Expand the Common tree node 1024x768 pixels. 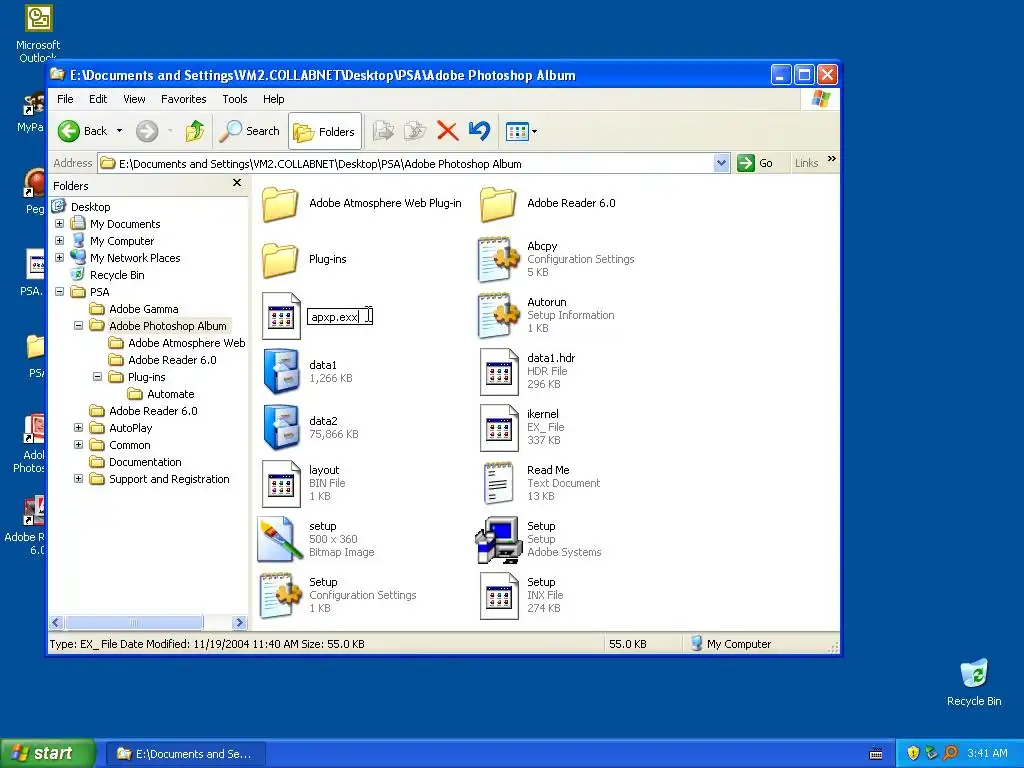point(78,445)
